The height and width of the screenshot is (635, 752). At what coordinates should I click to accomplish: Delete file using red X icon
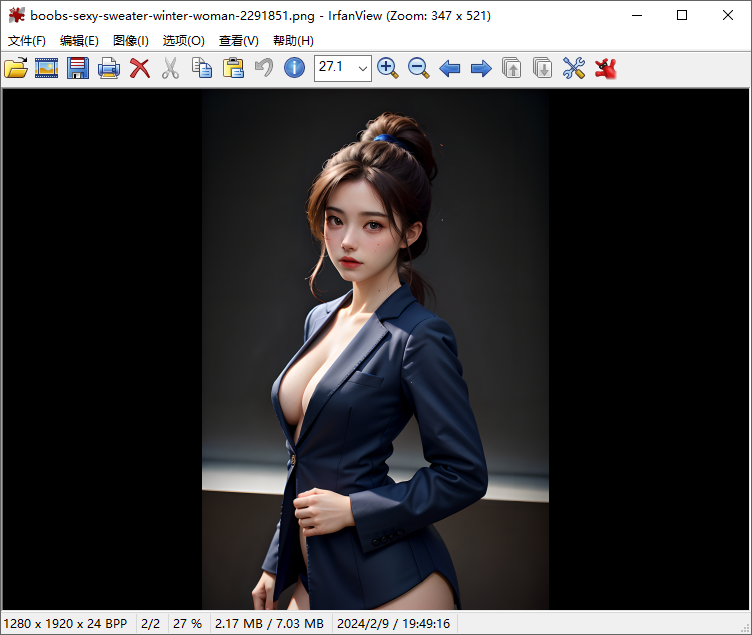[140, 68]
